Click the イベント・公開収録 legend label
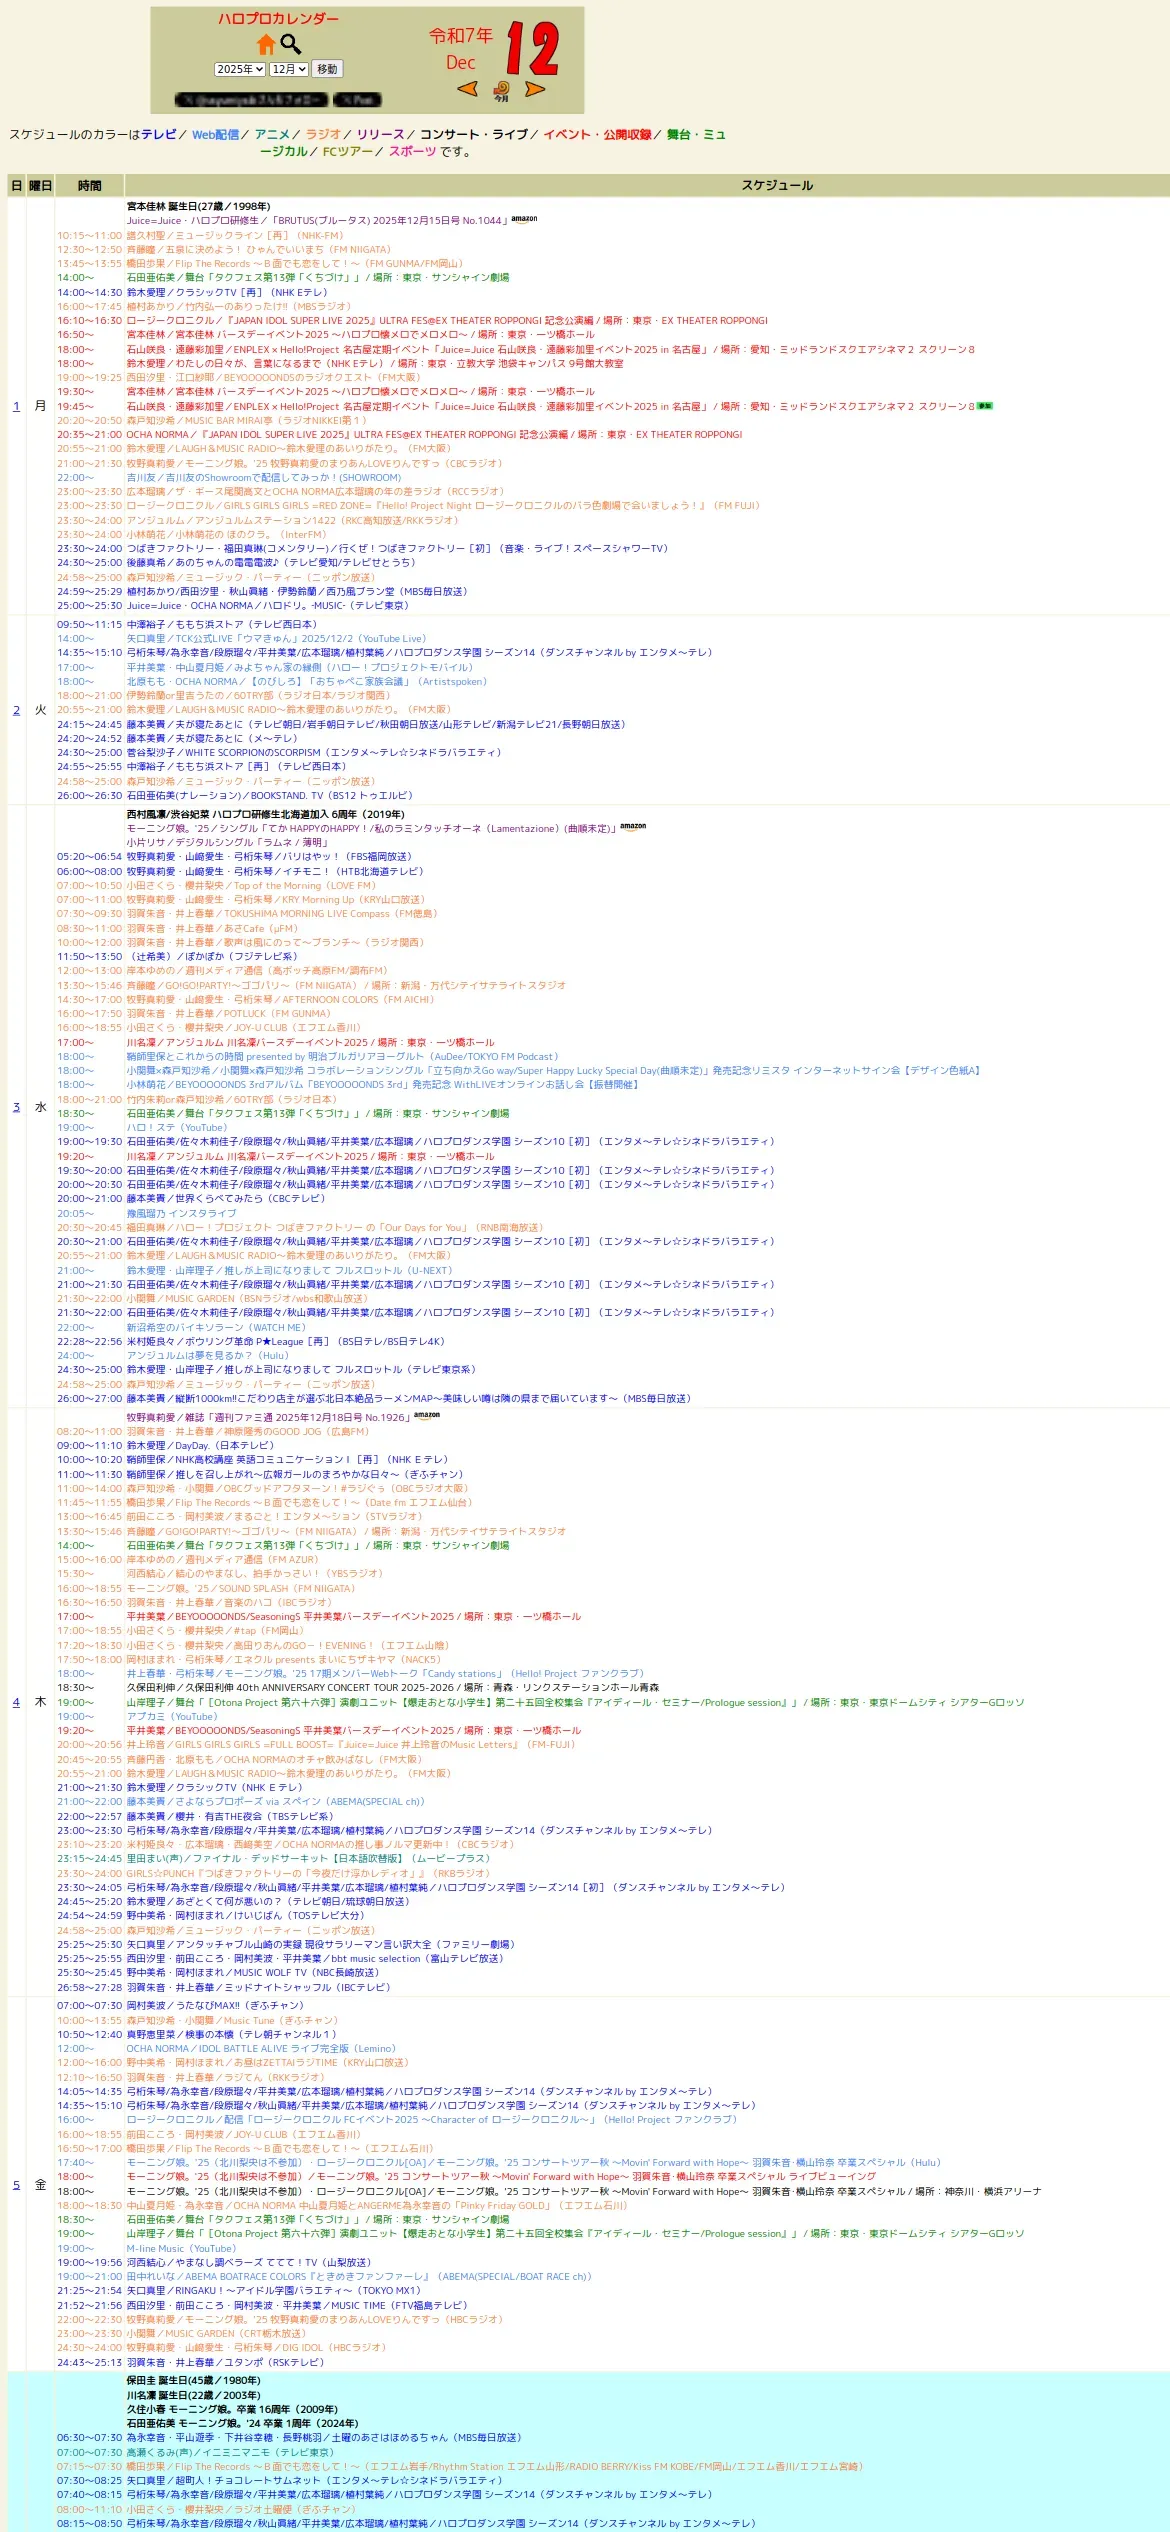1170x2532 pixels. pos(597,134)
